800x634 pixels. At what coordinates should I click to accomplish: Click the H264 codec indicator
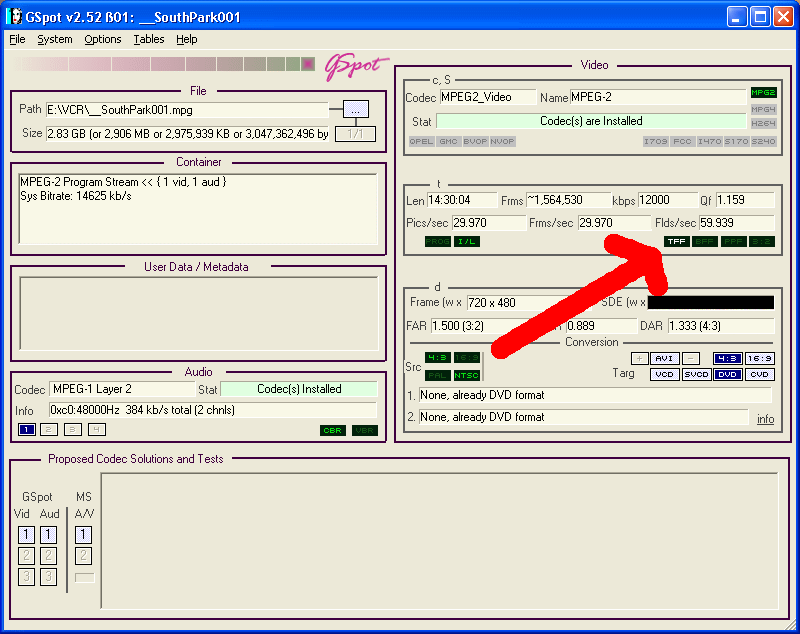coord(763,123)
